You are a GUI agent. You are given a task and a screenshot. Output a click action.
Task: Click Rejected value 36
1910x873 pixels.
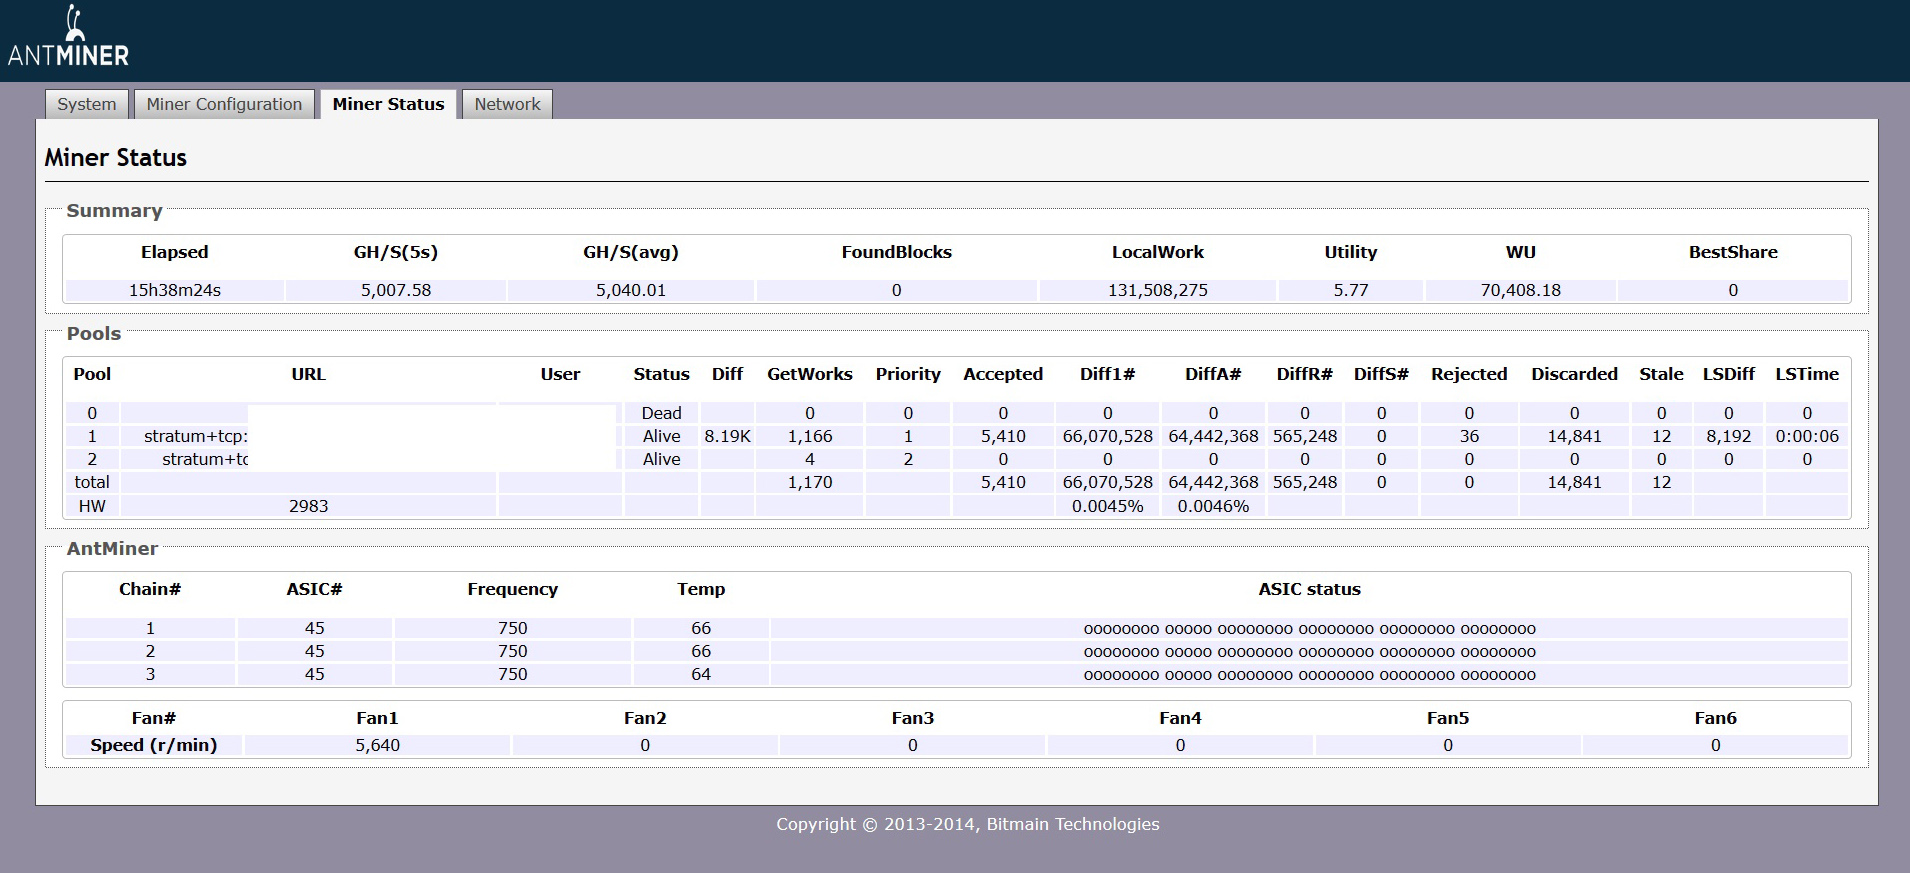tap(1469, 436)
